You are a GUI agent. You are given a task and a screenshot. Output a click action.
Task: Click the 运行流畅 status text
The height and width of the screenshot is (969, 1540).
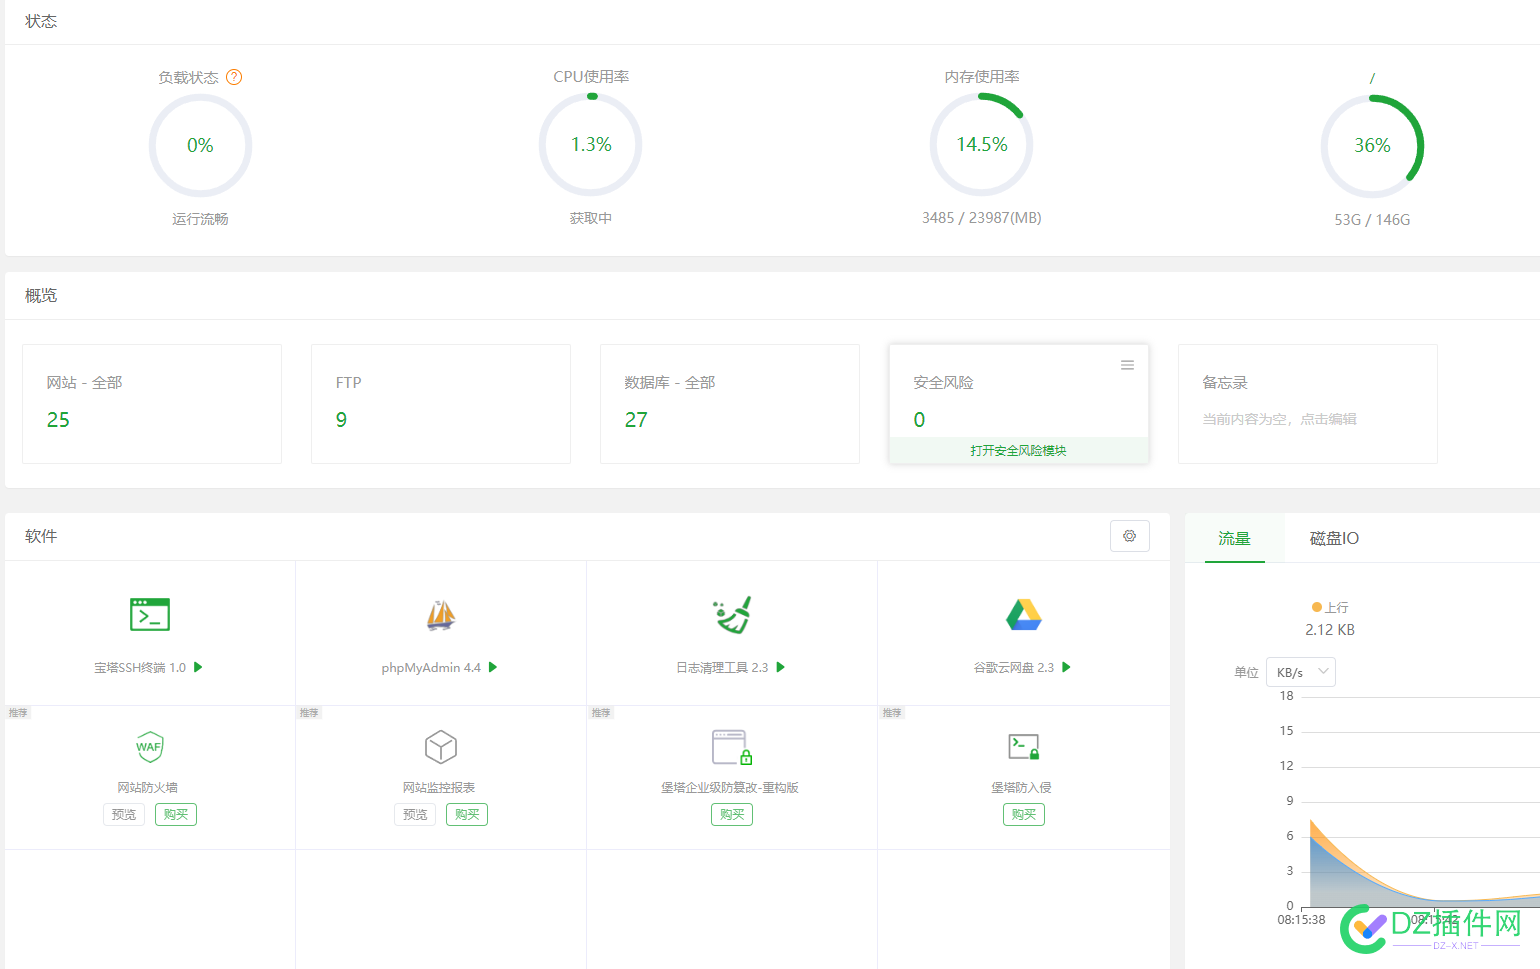[x=200, y=219]
